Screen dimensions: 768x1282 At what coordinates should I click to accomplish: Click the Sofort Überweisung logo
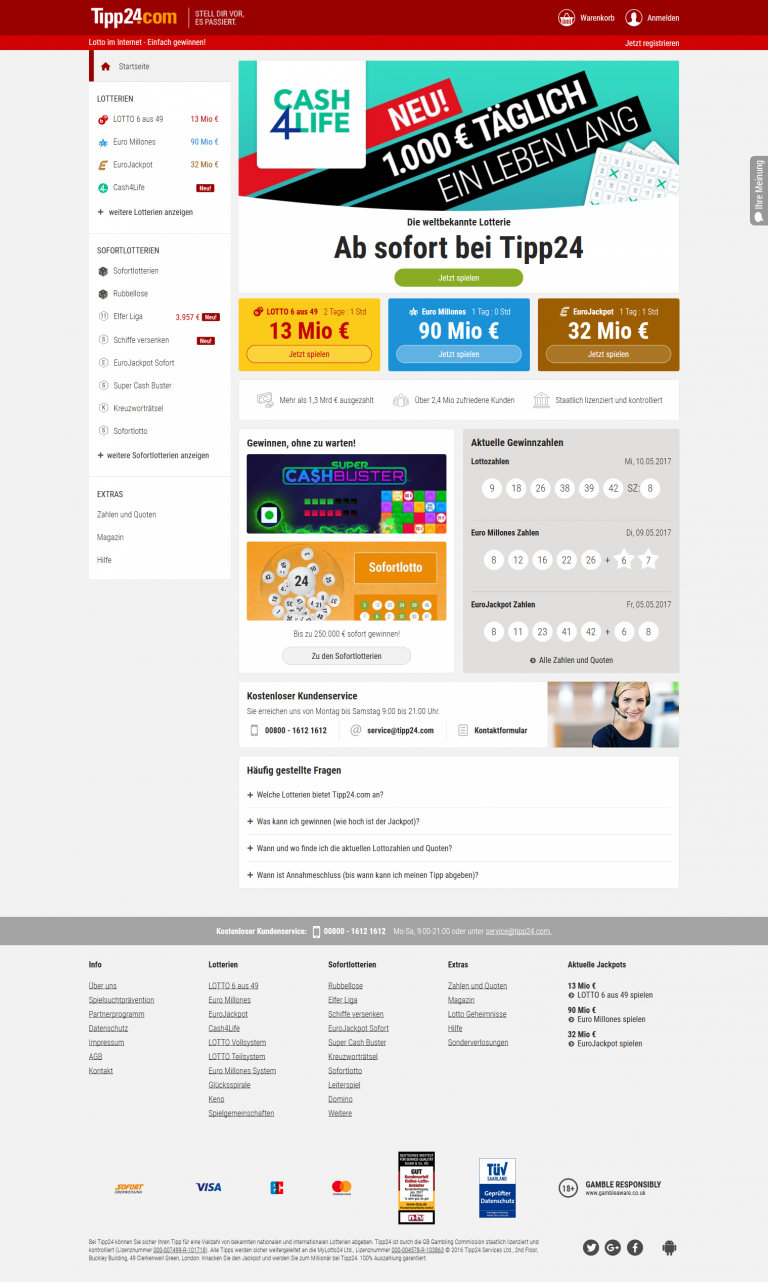129,1187
